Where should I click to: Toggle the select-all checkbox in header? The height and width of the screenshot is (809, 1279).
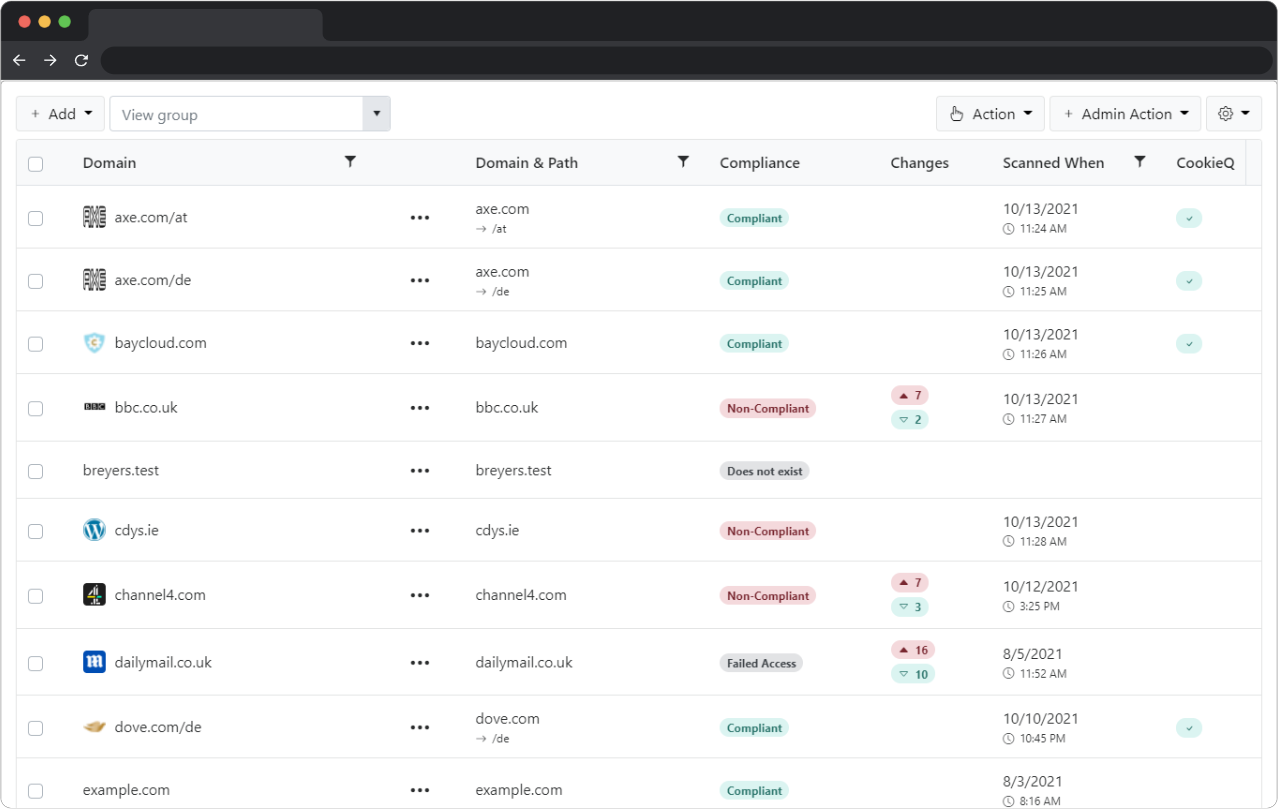pos(36,164)
